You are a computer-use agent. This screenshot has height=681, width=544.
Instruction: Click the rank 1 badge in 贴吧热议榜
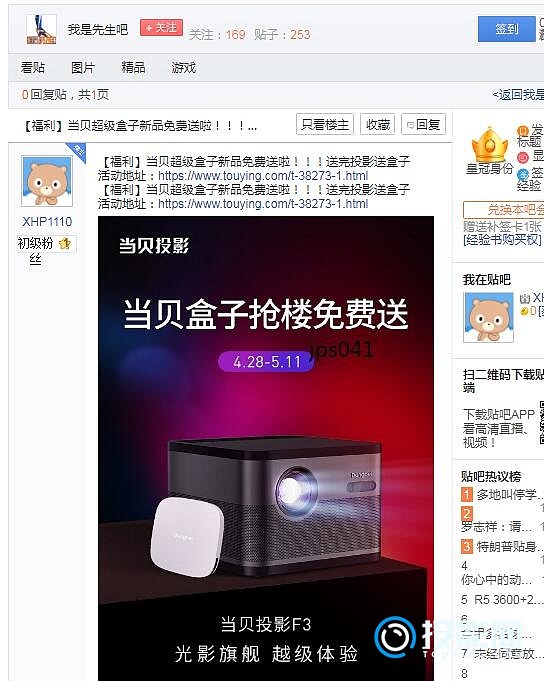pos(467,494)
